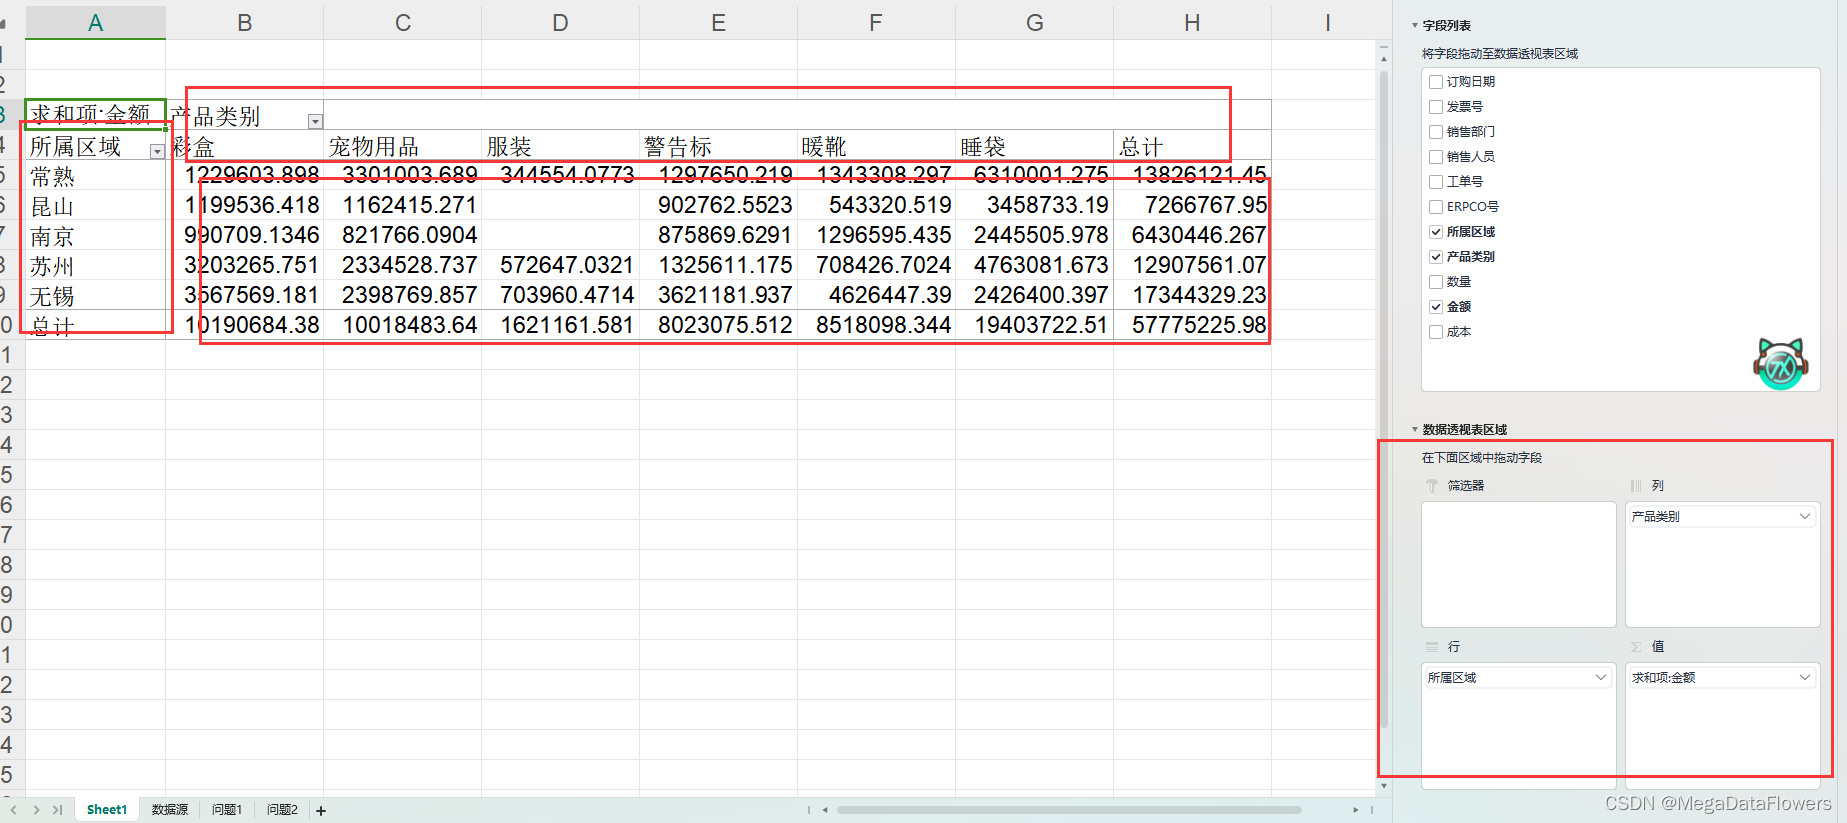Select the 睡袋 column header cell

point(1034,146)
